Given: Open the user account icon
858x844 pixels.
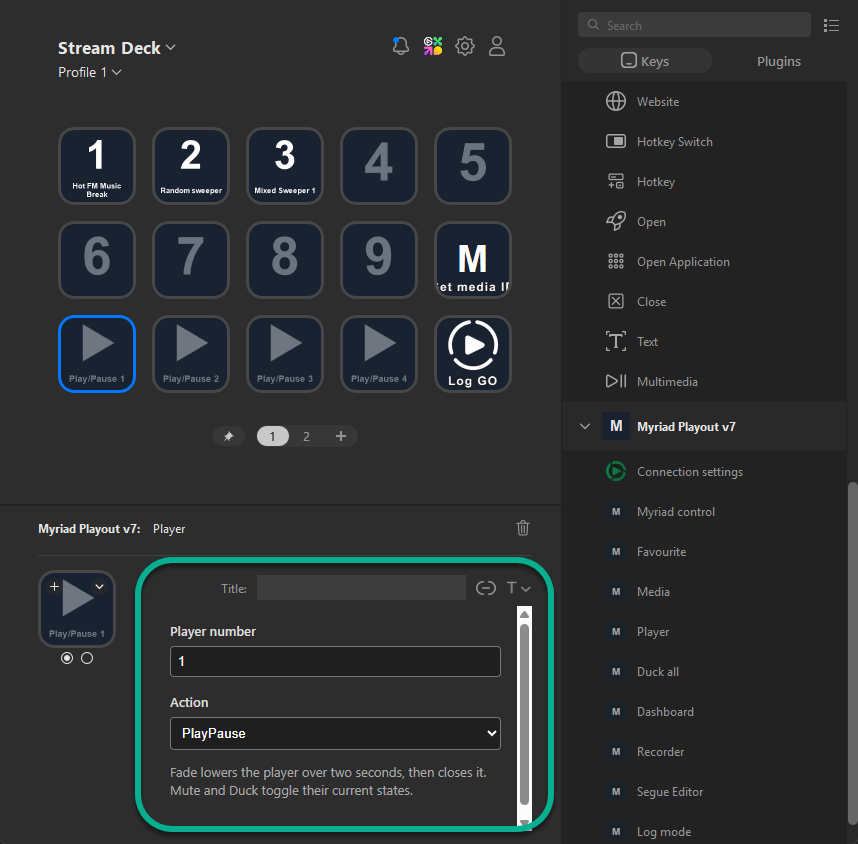Looking at the screenshot, I should (x=497, y=46).
